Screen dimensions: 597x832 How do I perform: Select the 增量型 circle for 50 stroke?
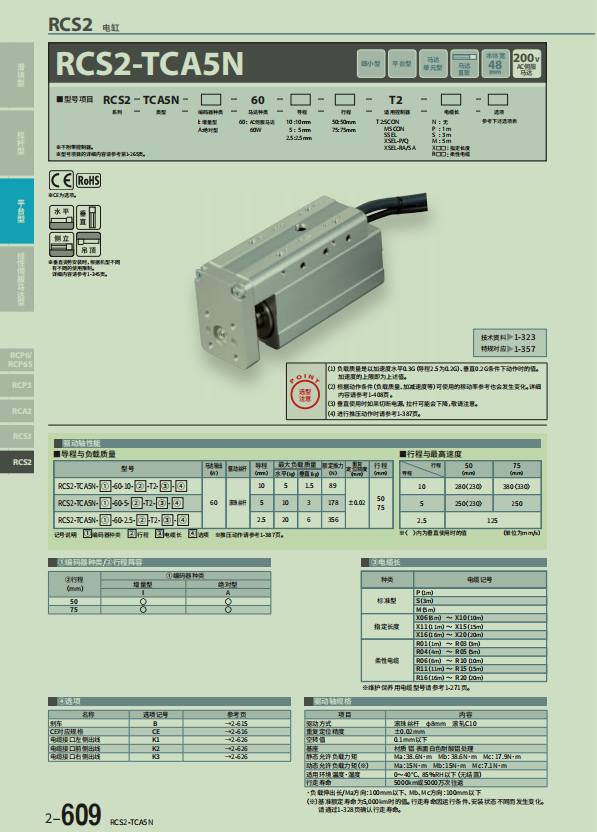(x=143, y=601)
